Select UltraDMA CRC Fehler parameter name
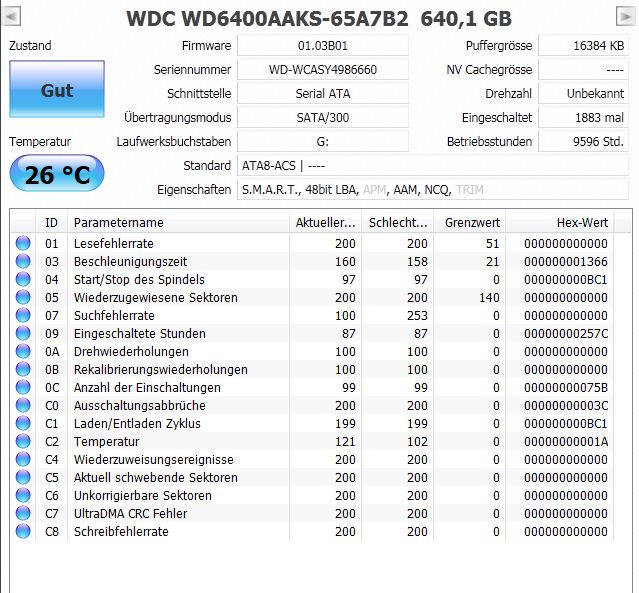 (x=130, y=513)
